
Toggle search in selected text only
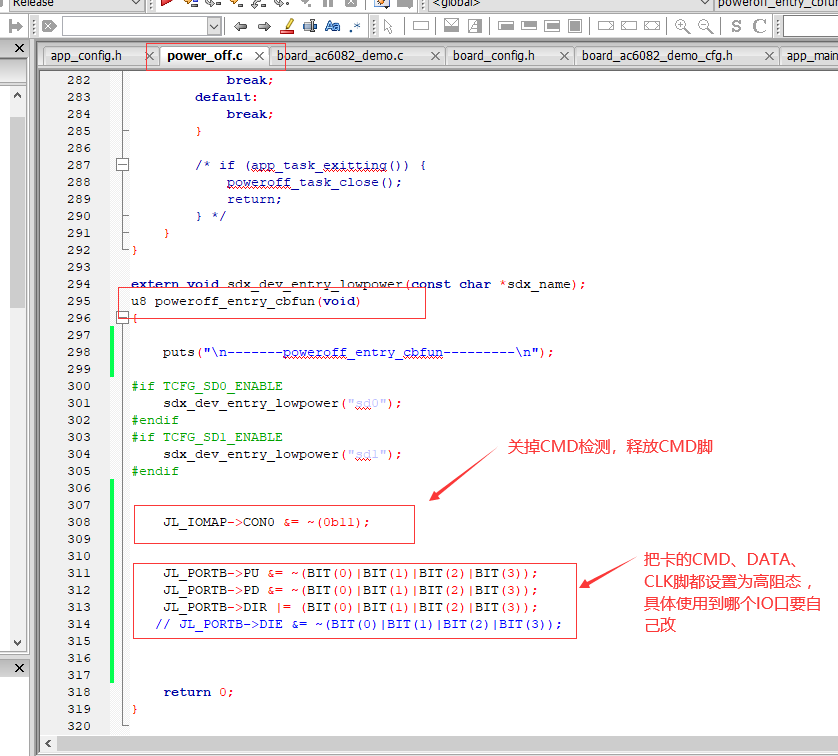click(x=310, y=26)
